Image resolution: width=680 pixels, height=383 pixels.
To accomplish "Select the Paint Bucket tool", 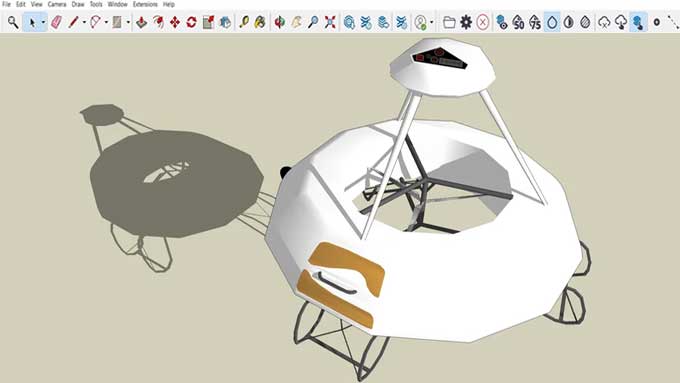I will pos(260,22).
